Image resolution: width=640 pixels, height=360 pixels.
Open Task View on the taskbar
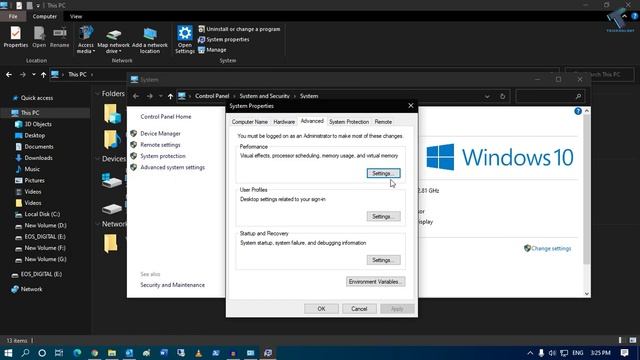pos(59,353)
